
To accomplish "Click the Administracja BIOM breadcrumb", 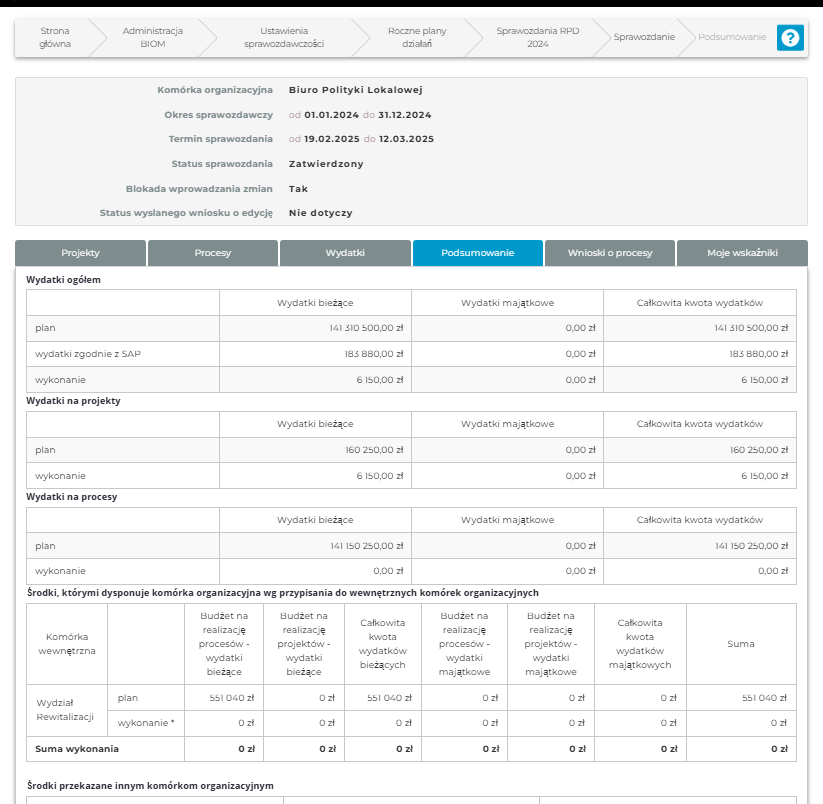I will pos(152,37).
